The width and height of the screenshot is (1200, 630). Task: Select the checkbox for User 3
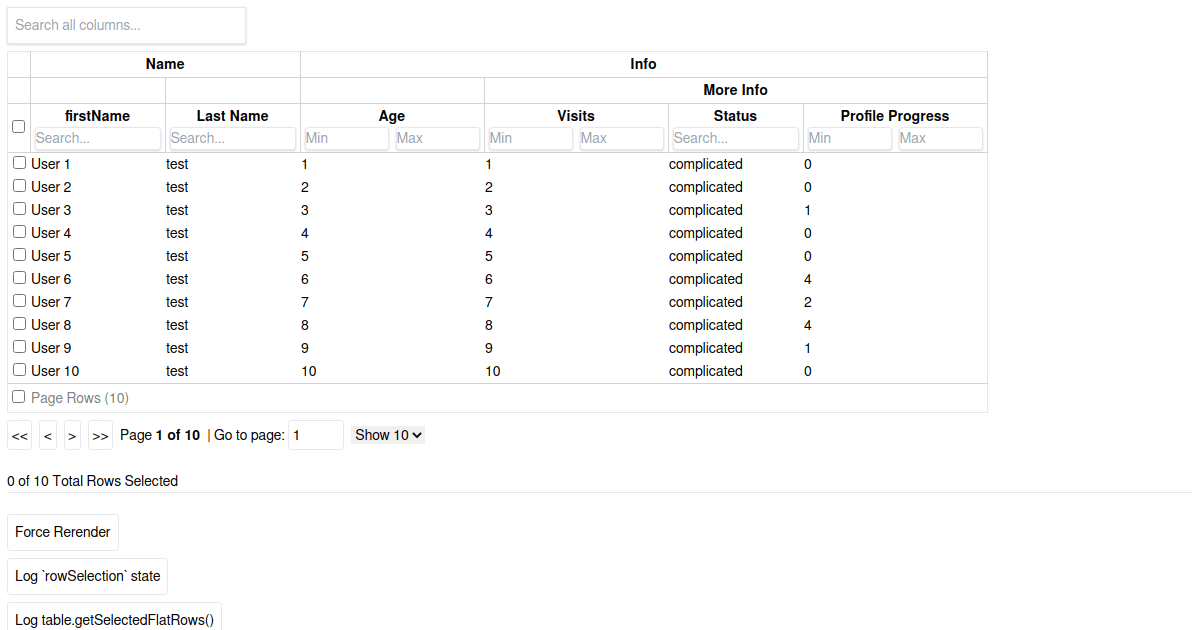19,209
